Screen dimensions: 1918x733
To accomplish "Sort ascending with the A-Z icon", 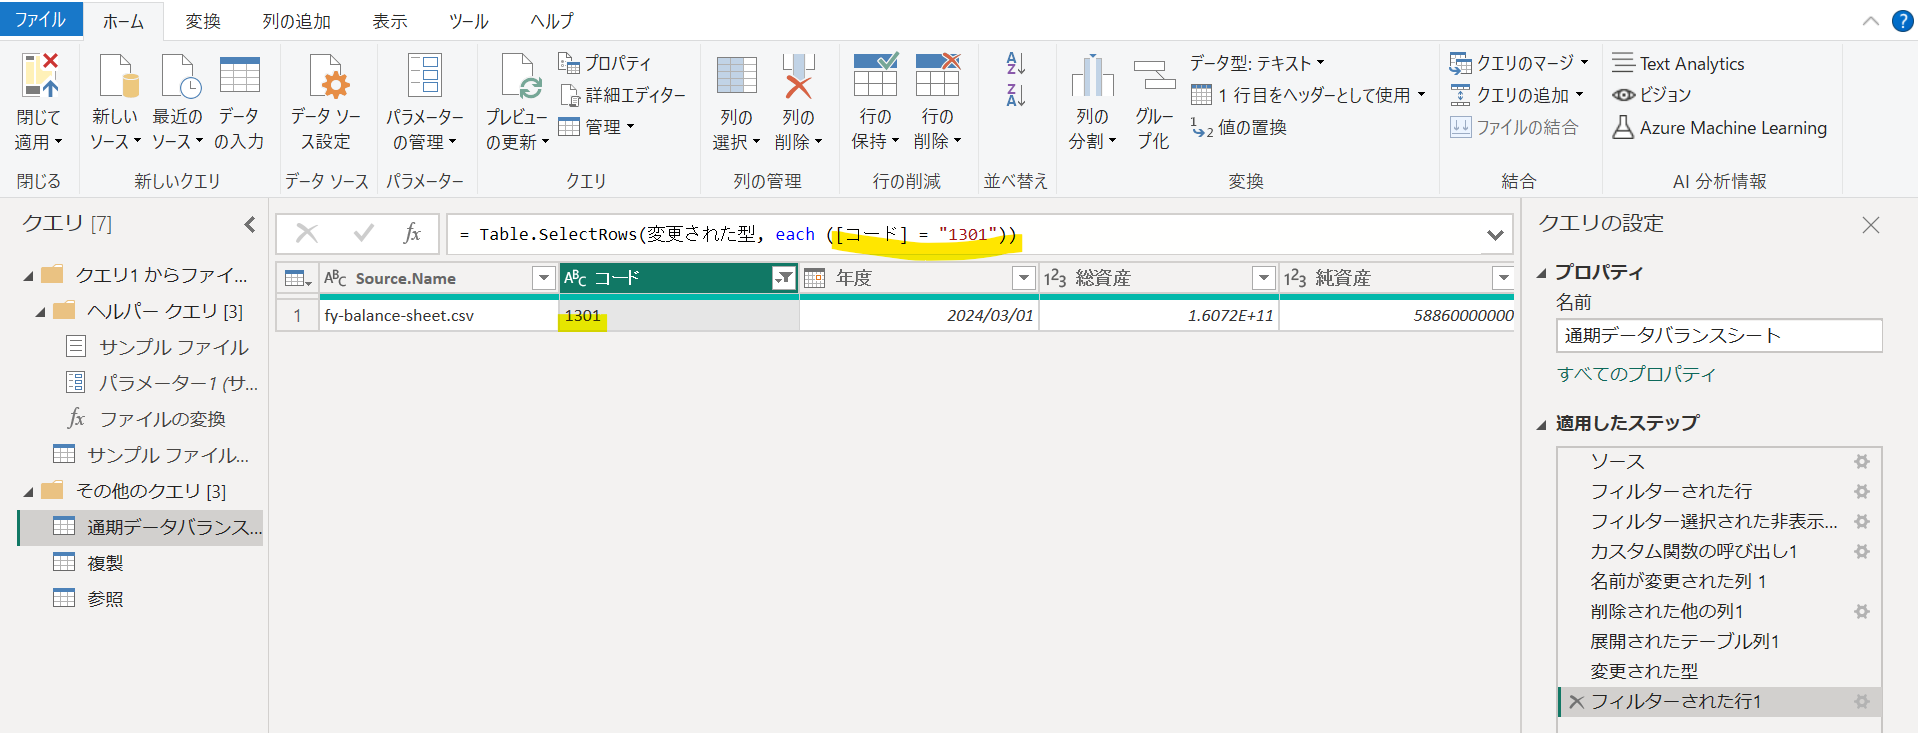I will [x=1016, y=63].
